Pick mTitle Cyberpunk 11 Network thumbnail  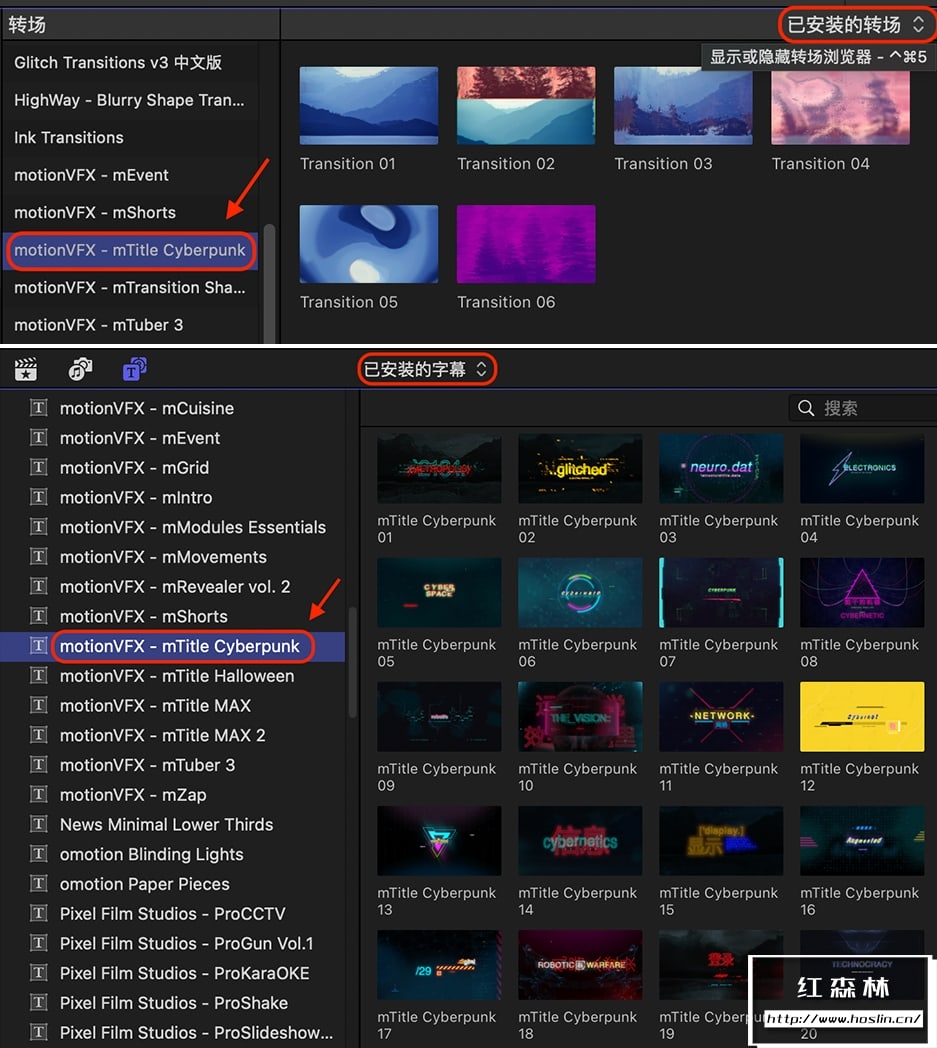(x=721, y=716)
